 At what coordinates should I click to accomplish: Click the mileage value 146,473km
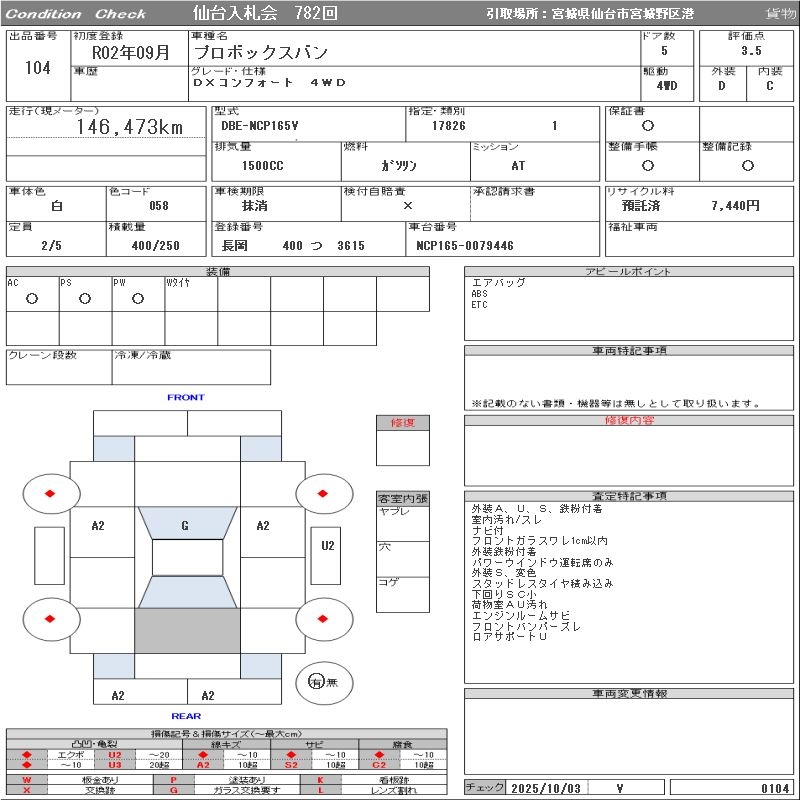pyautogui.click(x=130, y=128)
